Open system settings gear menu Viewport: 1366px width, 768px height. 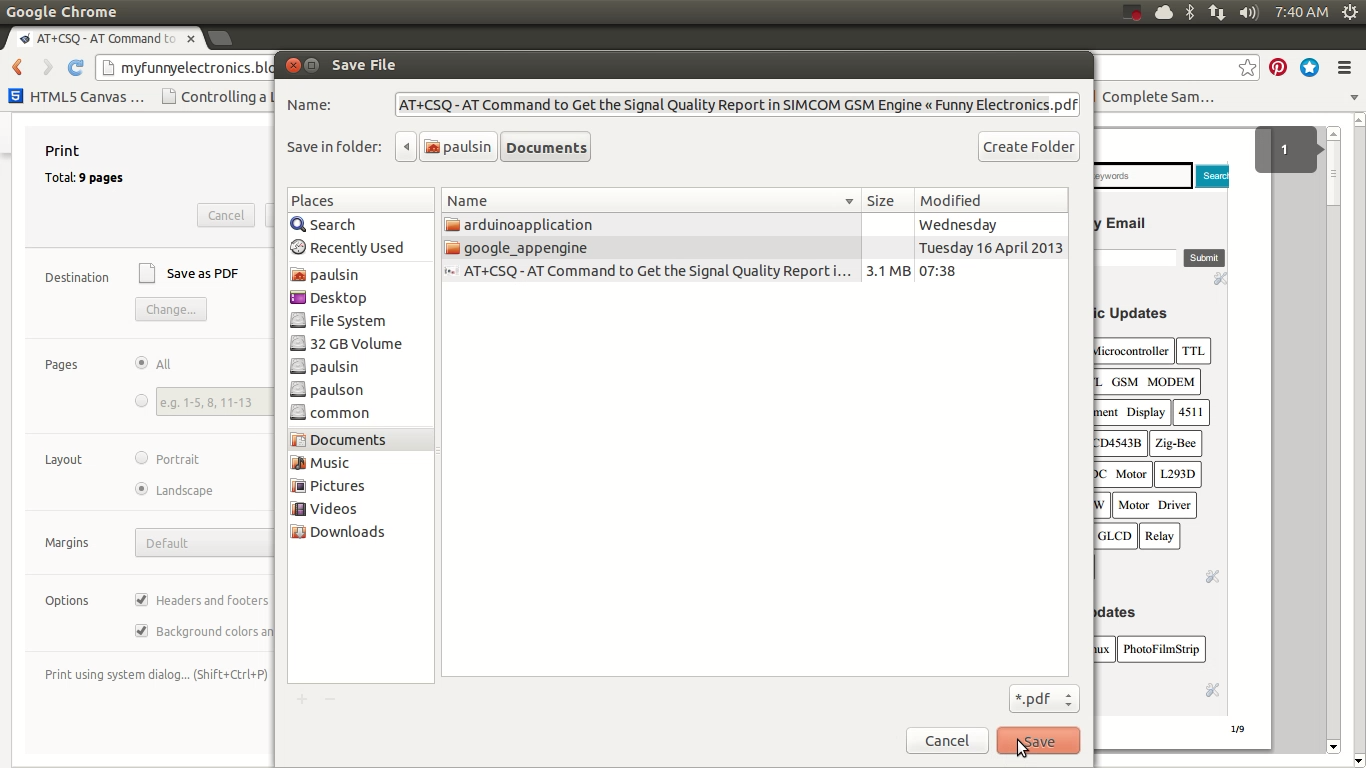pos(1350,12)
